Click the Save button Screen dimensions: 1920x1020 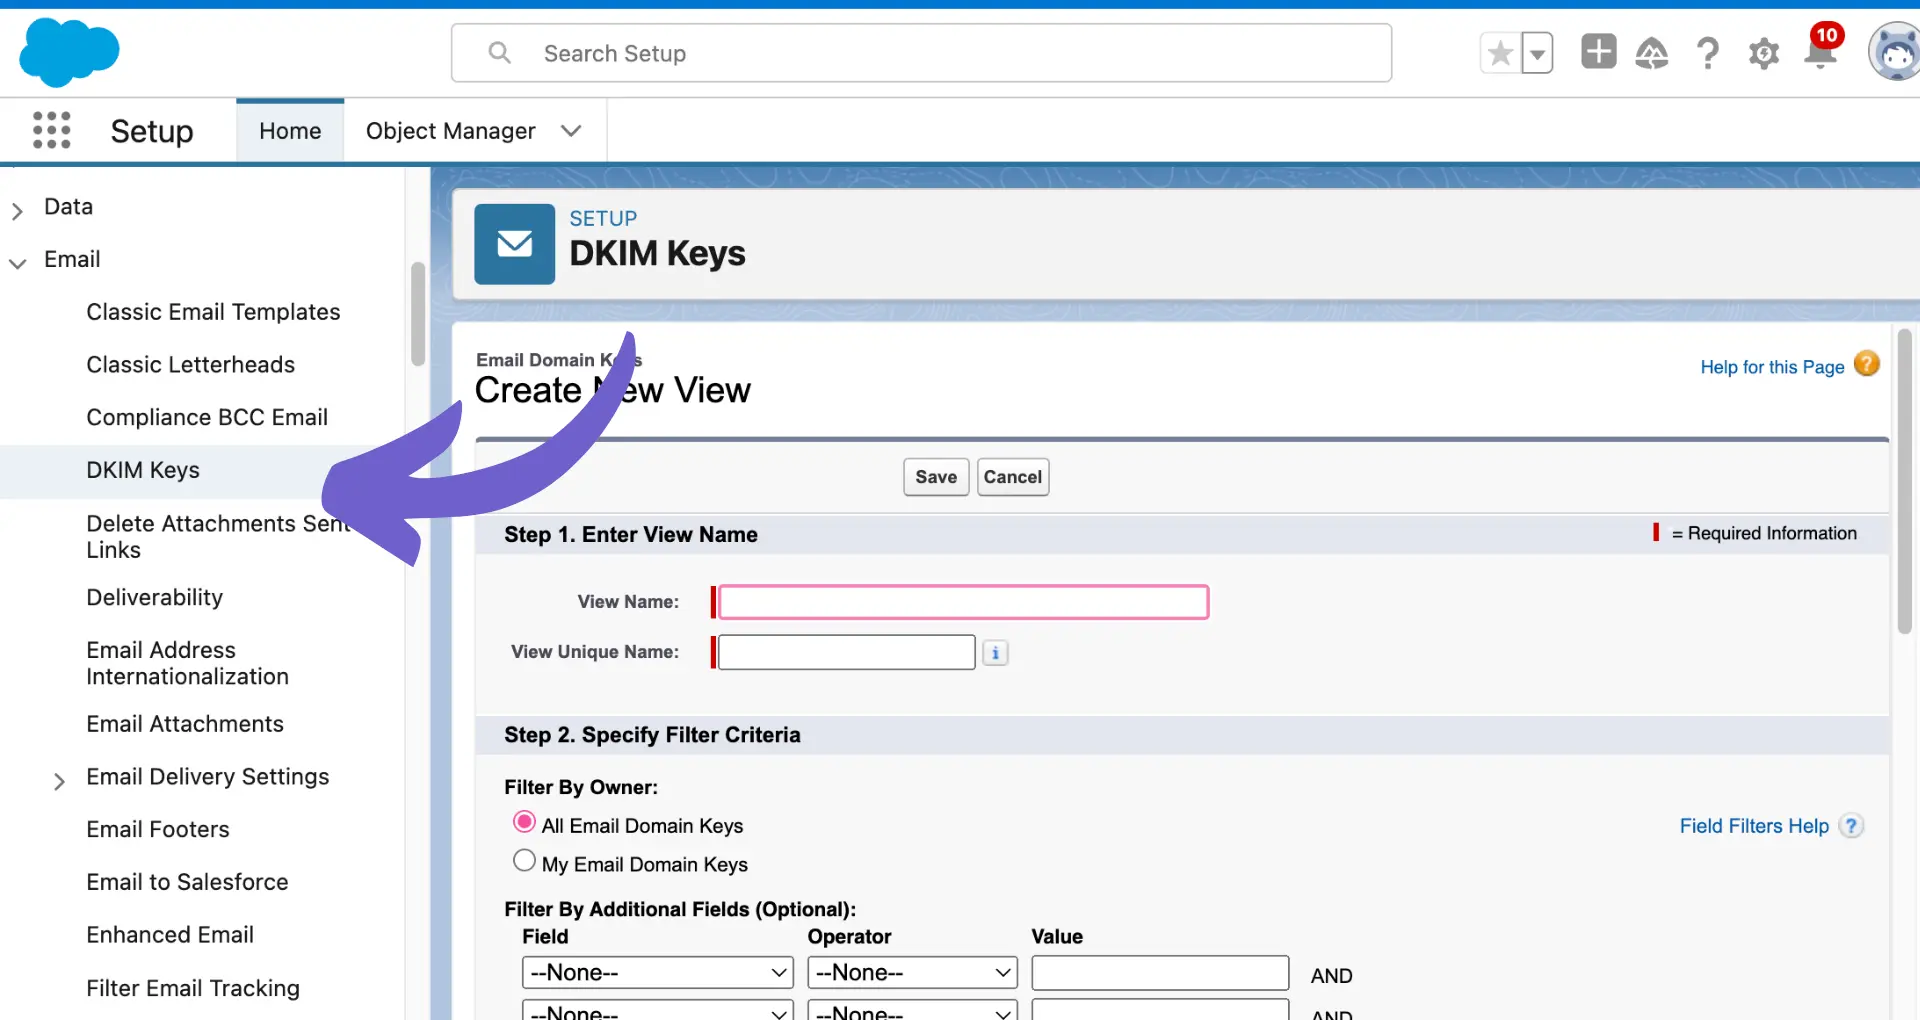[936, 477]
